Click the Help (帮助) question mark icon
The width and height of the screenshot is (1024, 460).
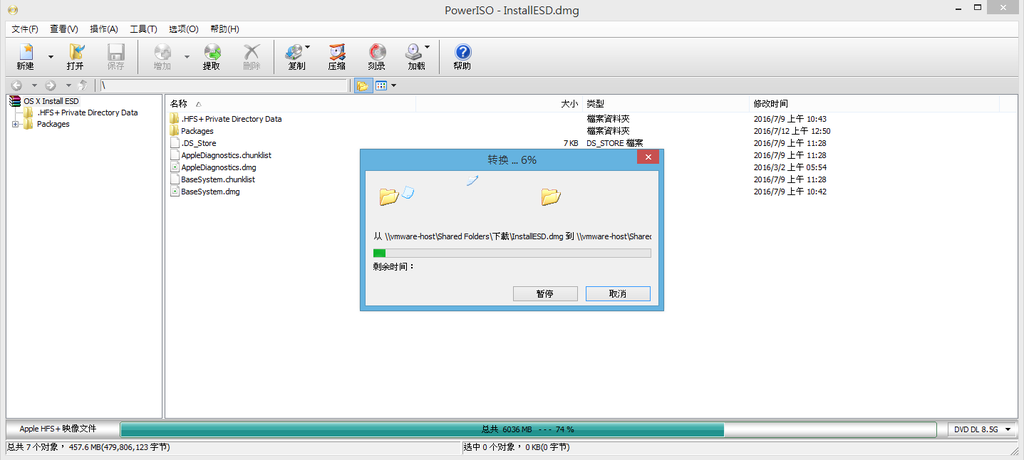(x=462, y=53)
